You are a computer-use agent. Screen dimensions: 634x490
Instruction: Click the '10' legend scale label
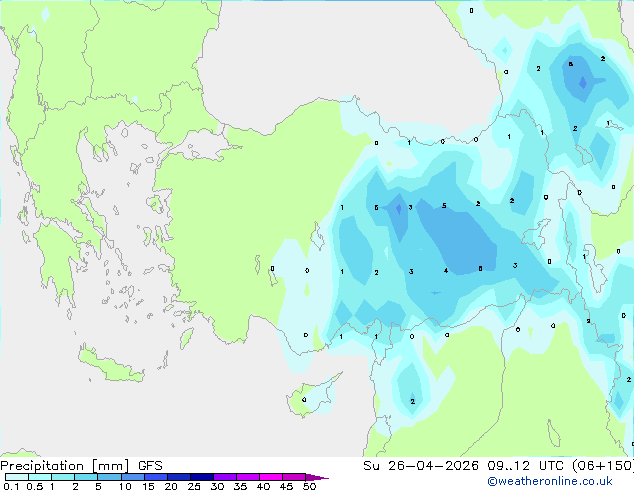125,486
